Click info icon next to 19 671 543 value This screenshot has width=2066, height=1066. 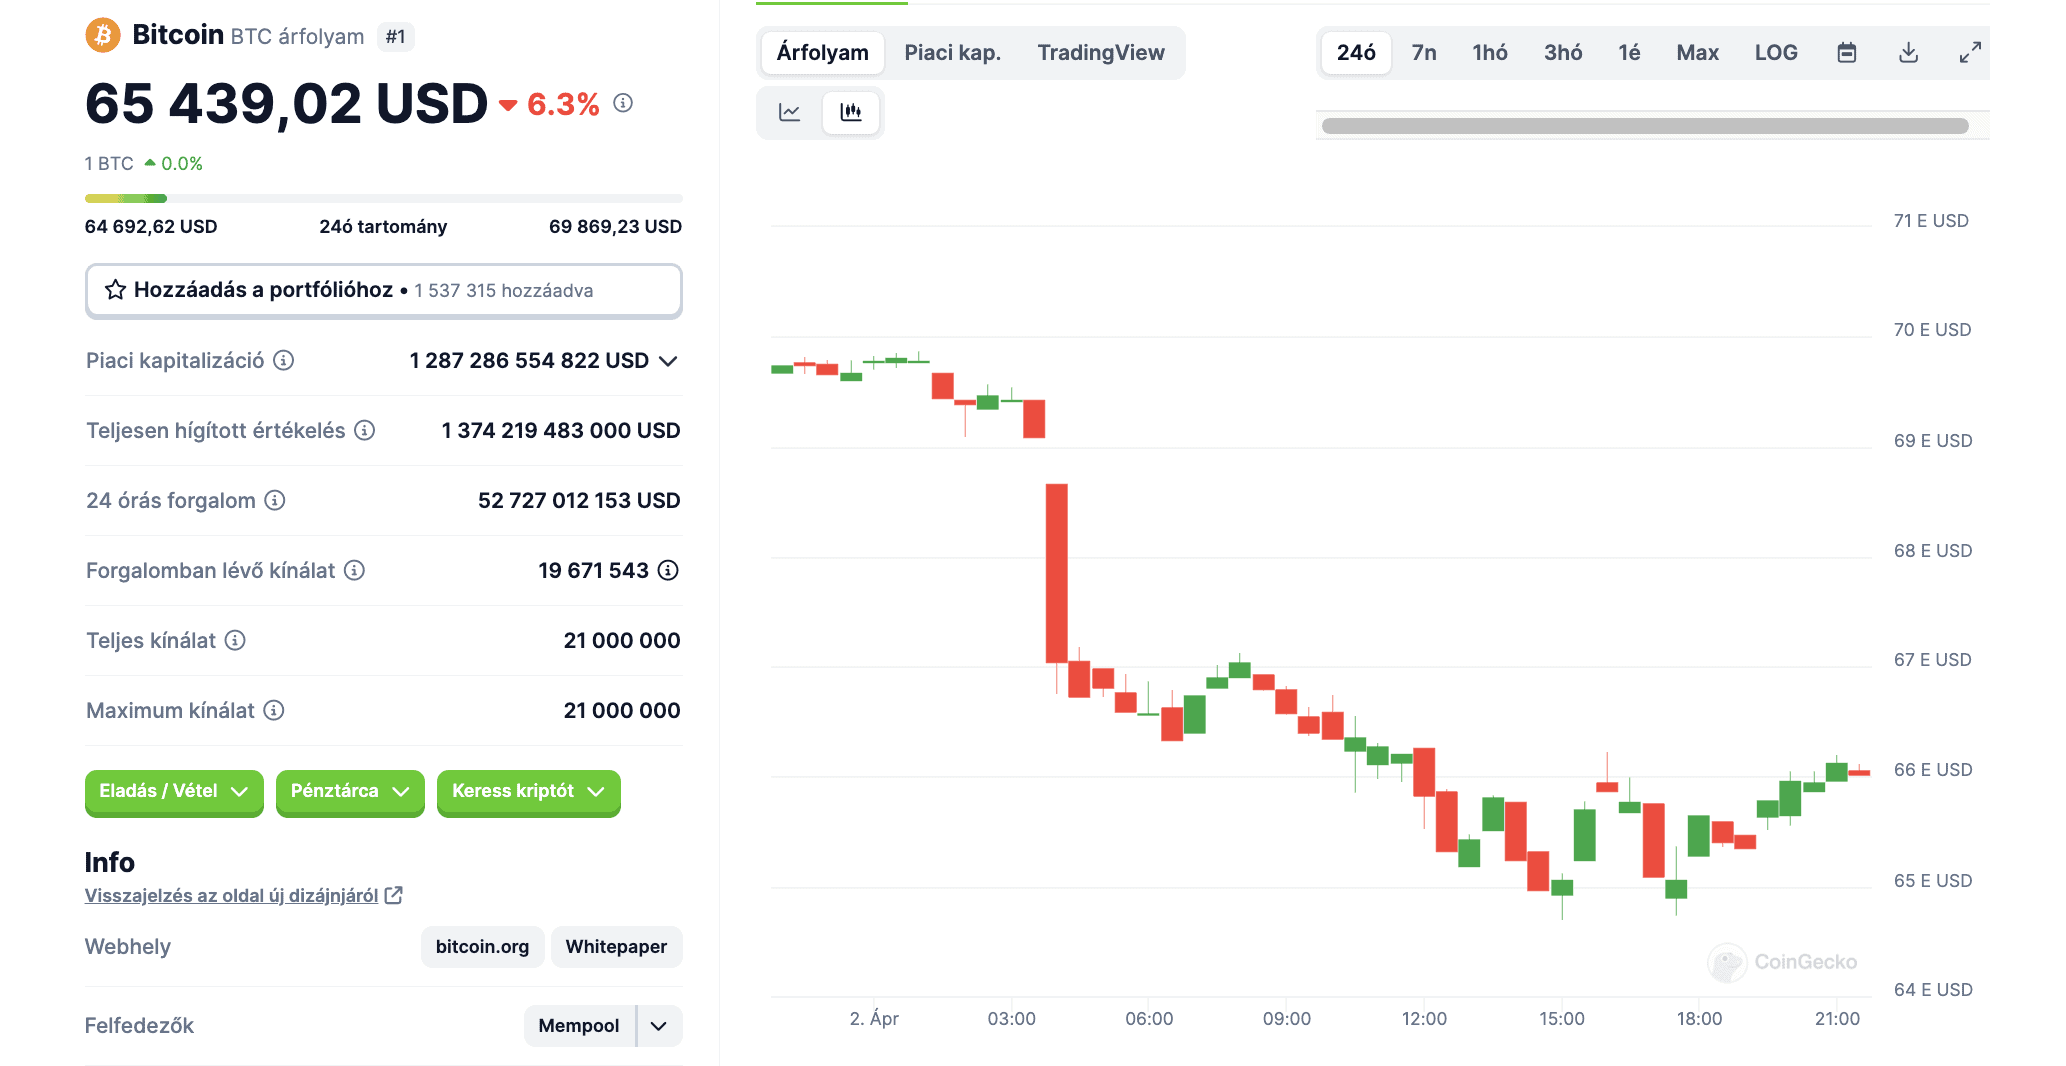coord(669,570)
